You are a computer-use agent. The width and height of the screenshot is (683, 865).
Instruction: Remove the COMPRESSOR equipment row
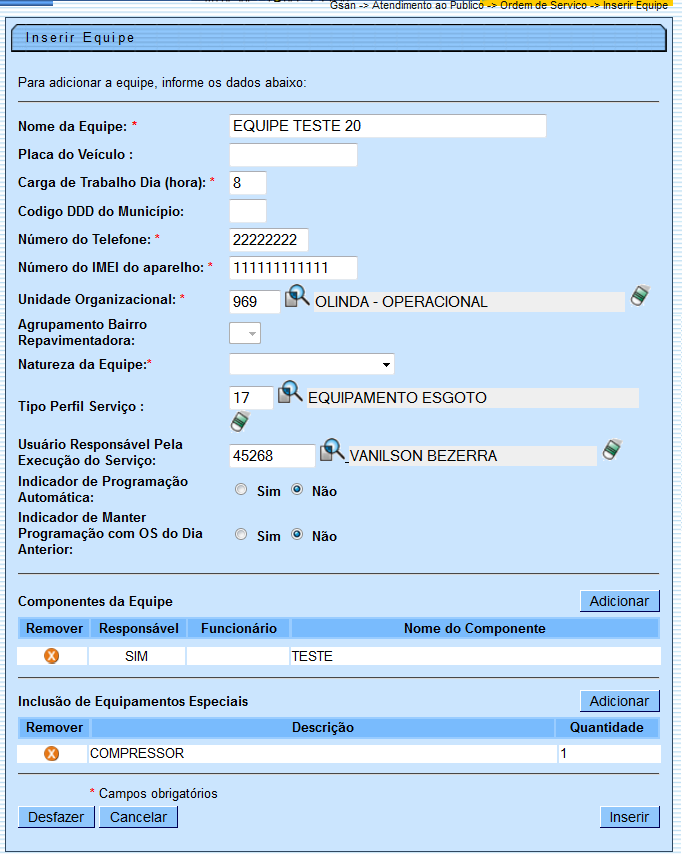pos(52,754)
